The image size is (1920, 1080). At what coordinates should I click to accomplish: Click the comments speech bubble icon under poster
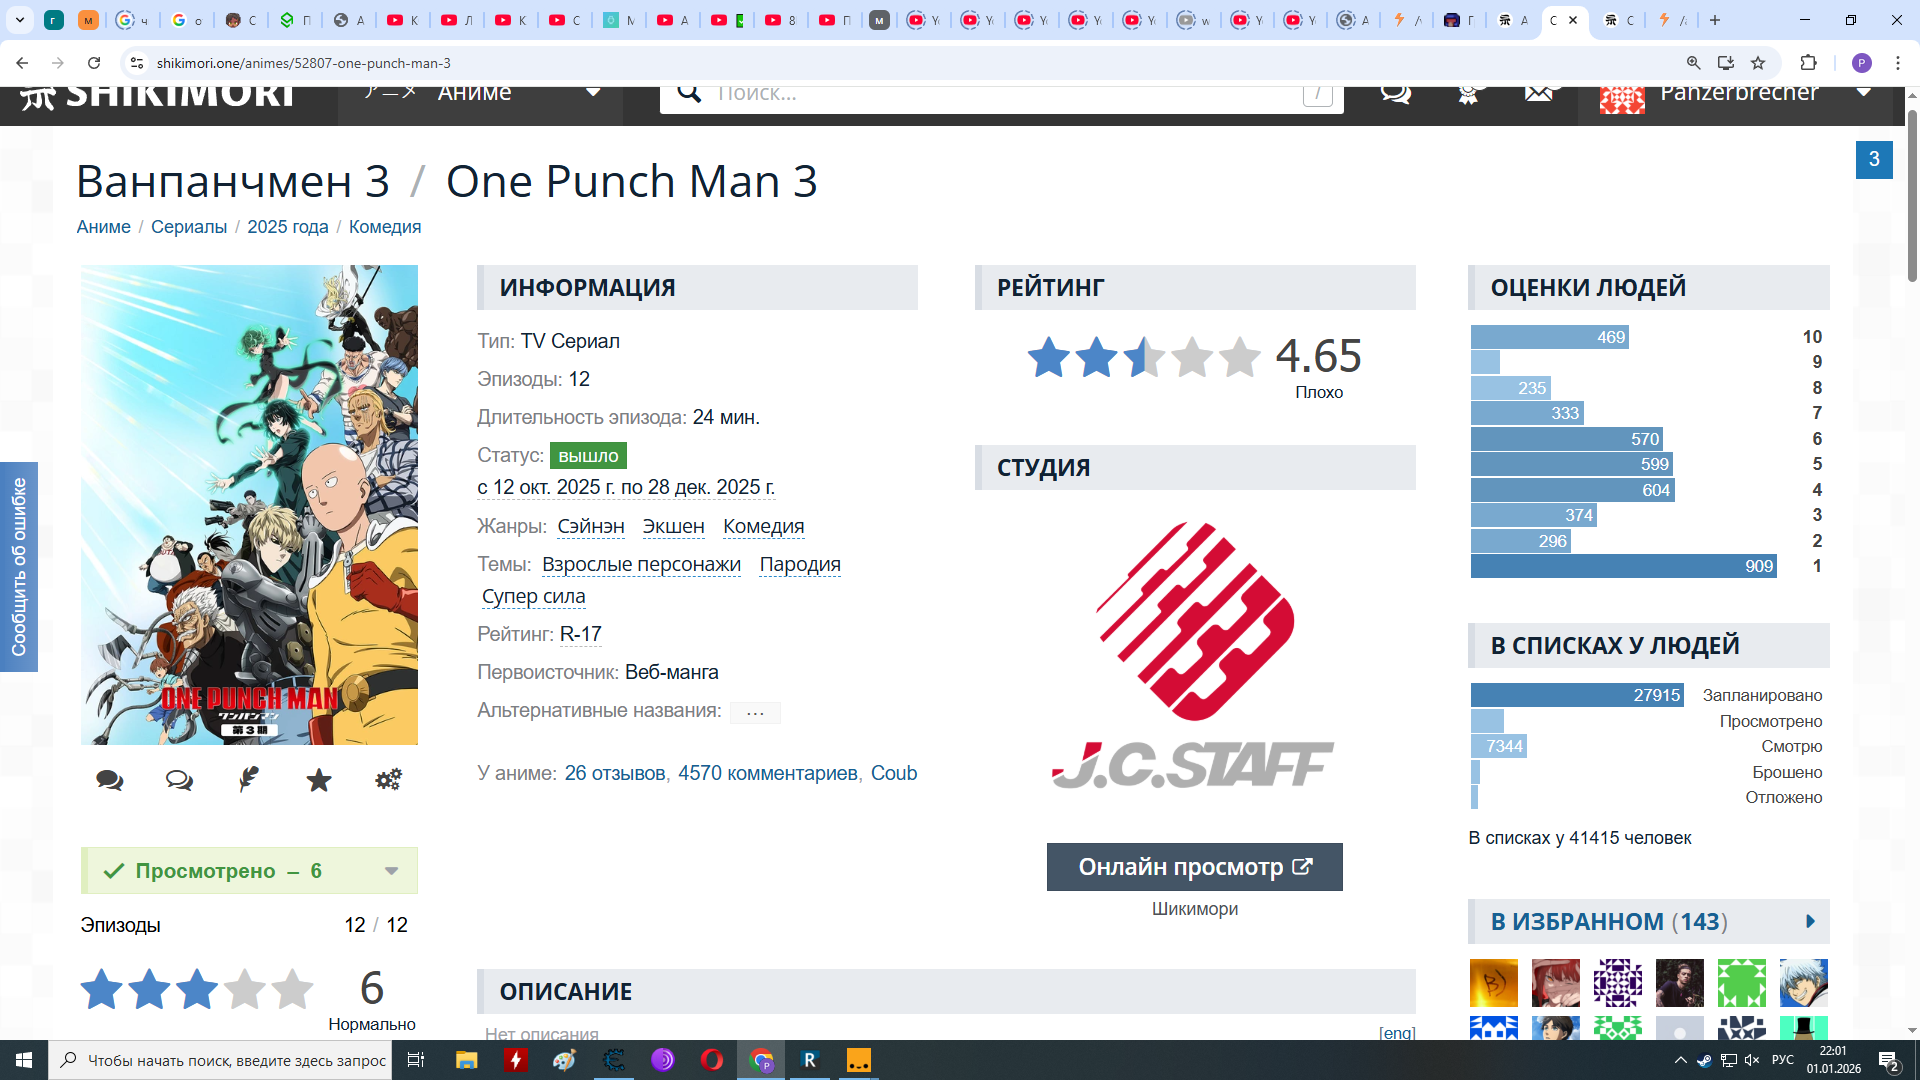[110, 780]
